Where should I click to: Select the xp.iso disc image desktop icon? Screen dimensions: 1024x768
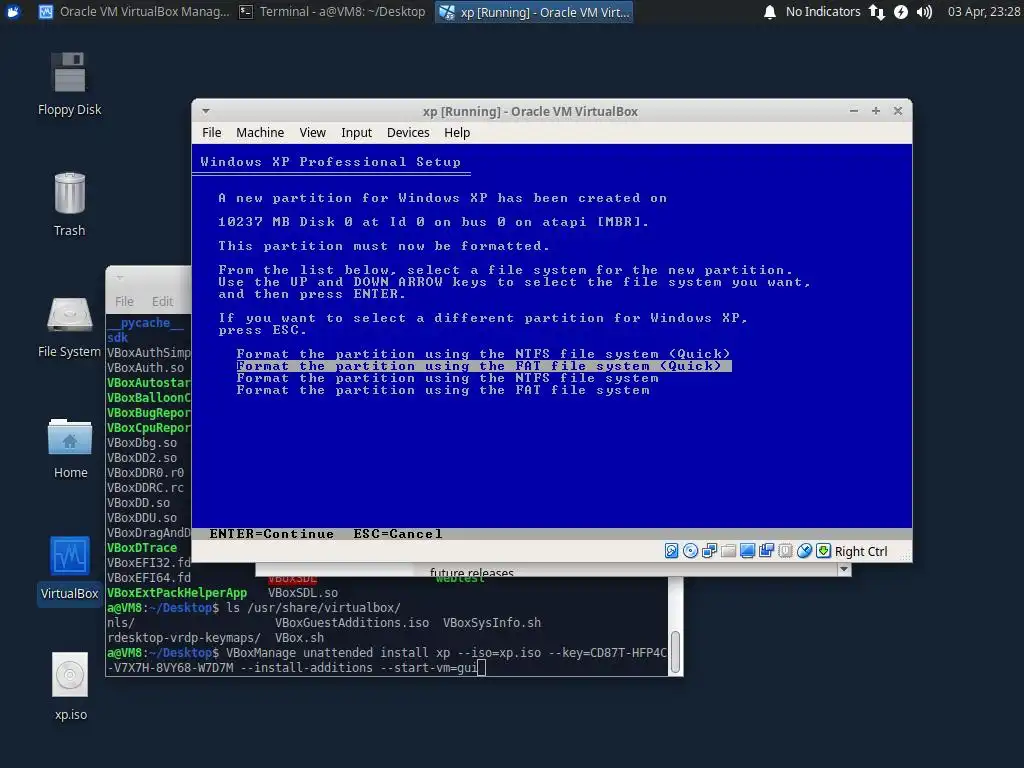point(70,687)
